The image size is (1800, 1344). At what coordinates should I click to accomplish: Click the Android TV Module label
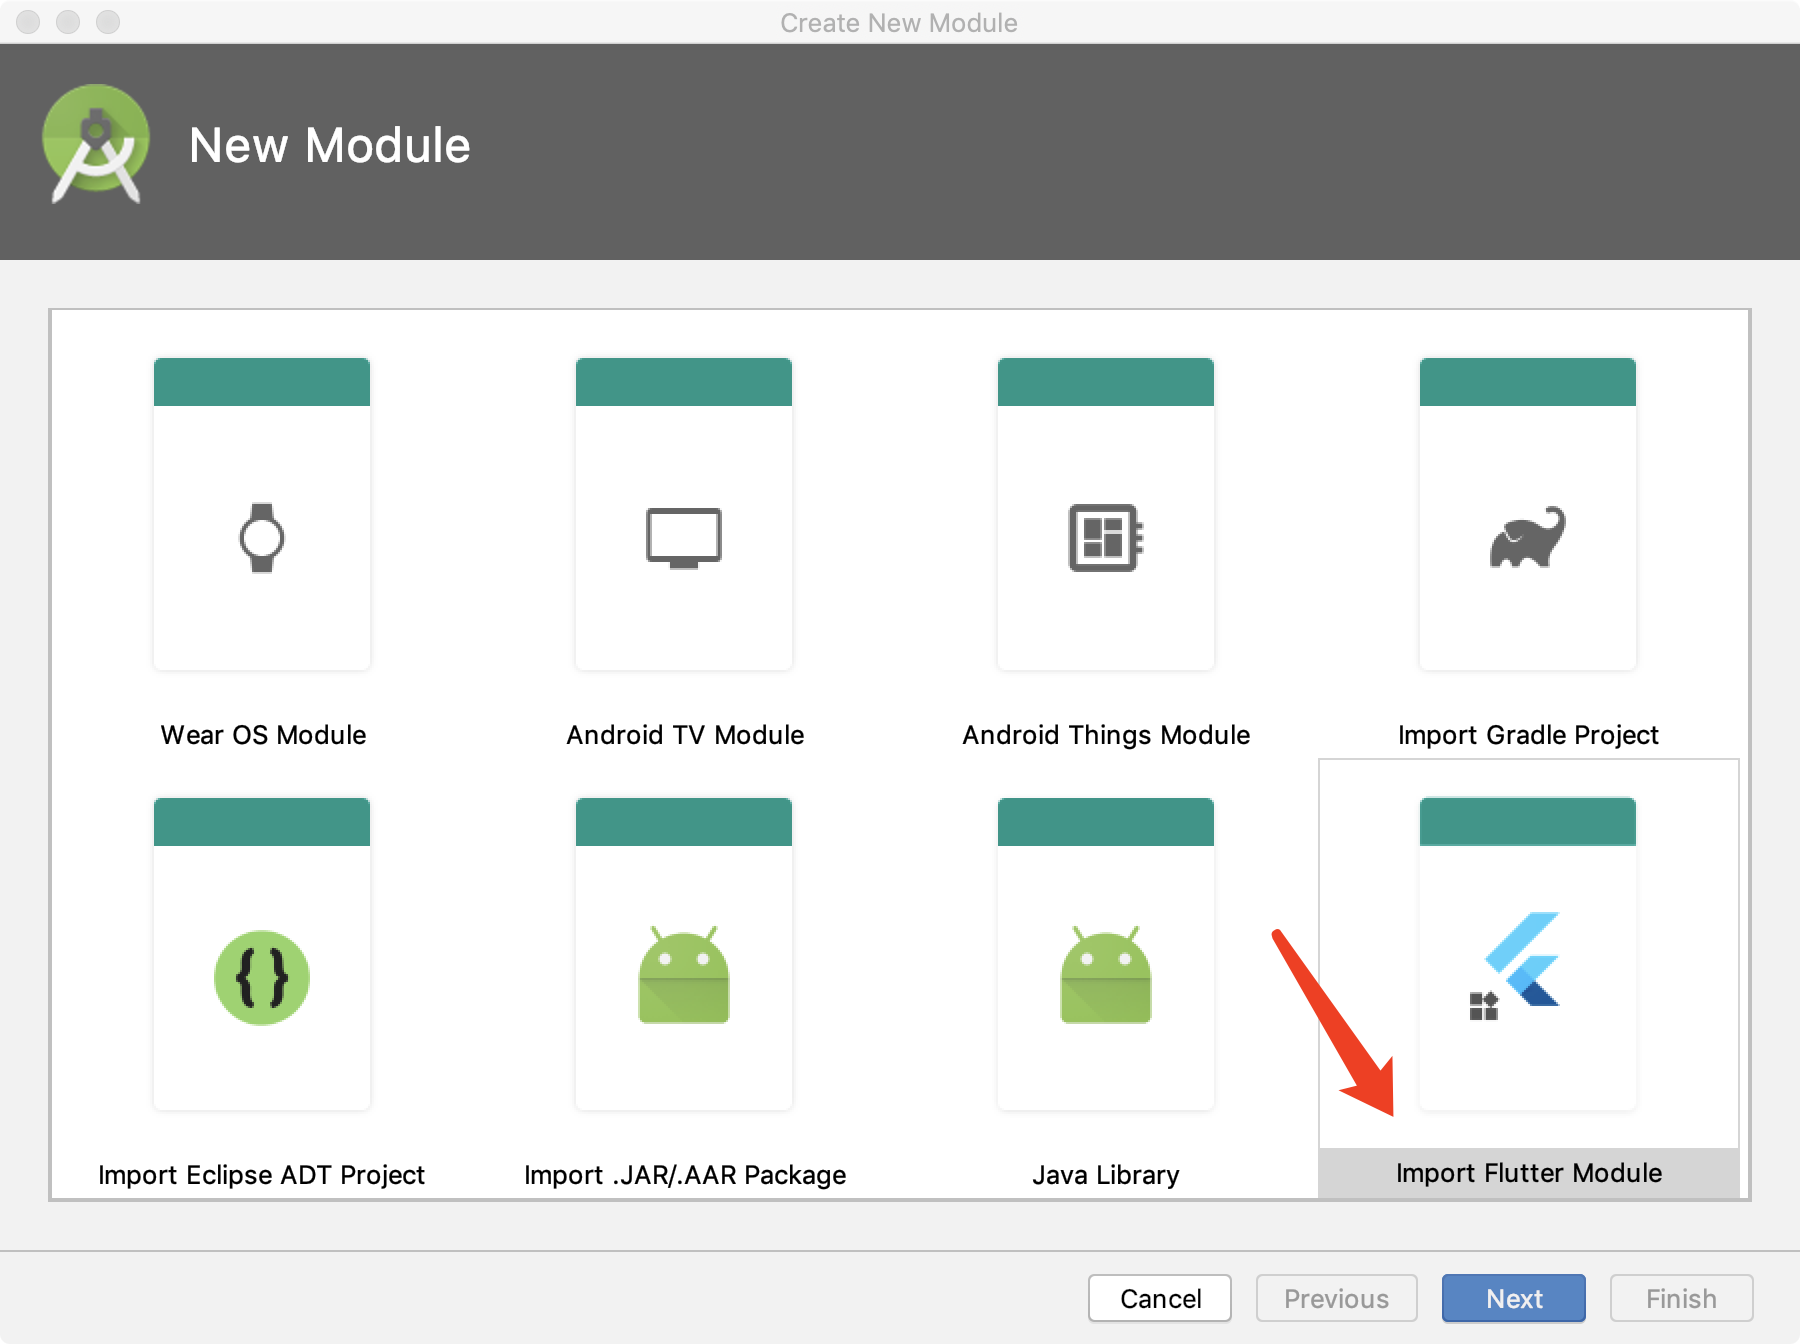coord(685,735)
